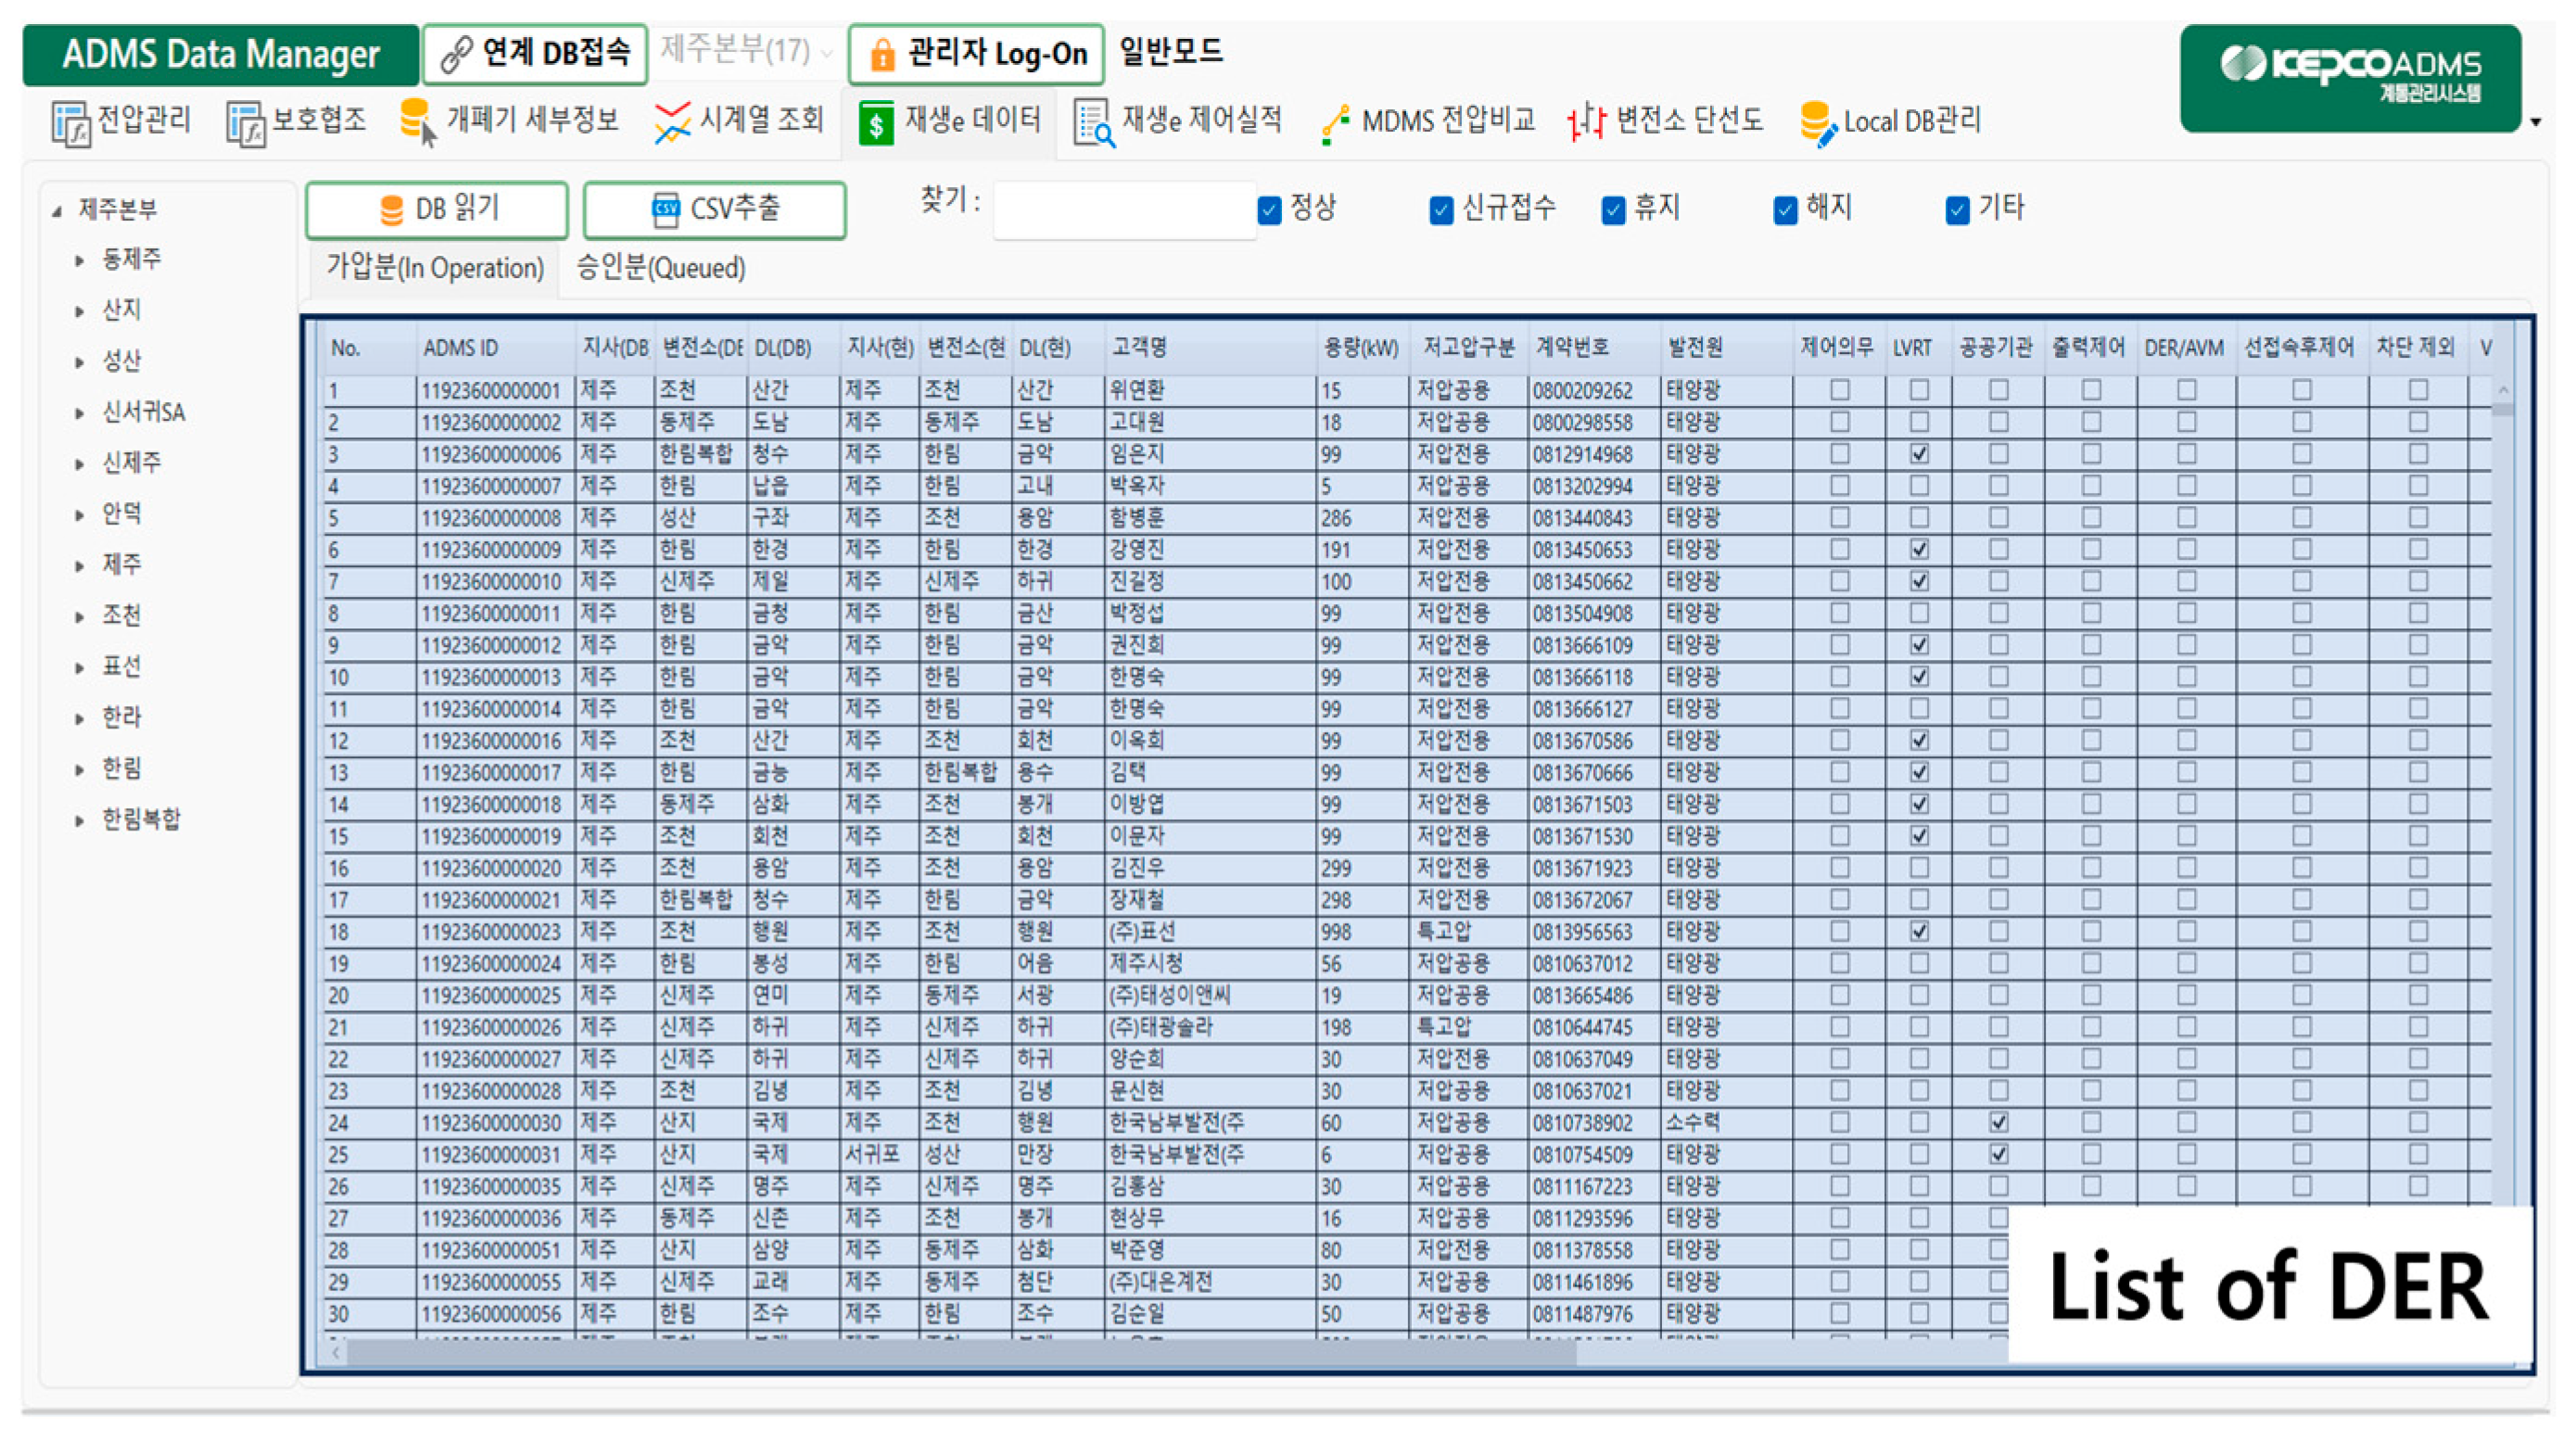Toggle the 신규접수 filter checkbox

pos(1441,210)
